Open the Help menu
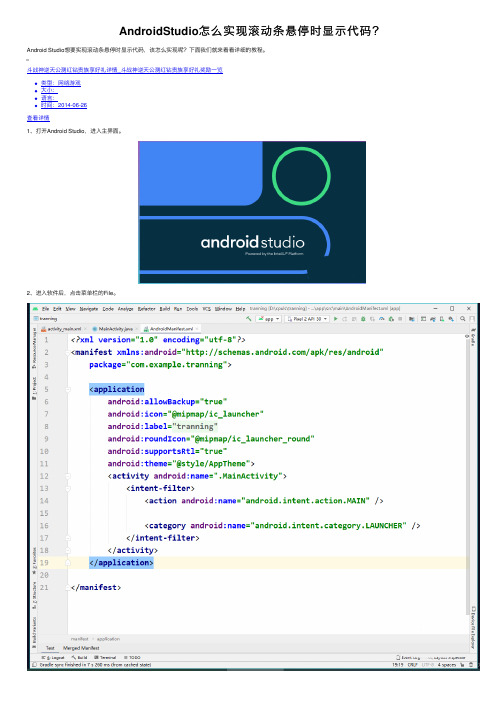This screenshot has width=504, height=713. [x=240, y=309]
